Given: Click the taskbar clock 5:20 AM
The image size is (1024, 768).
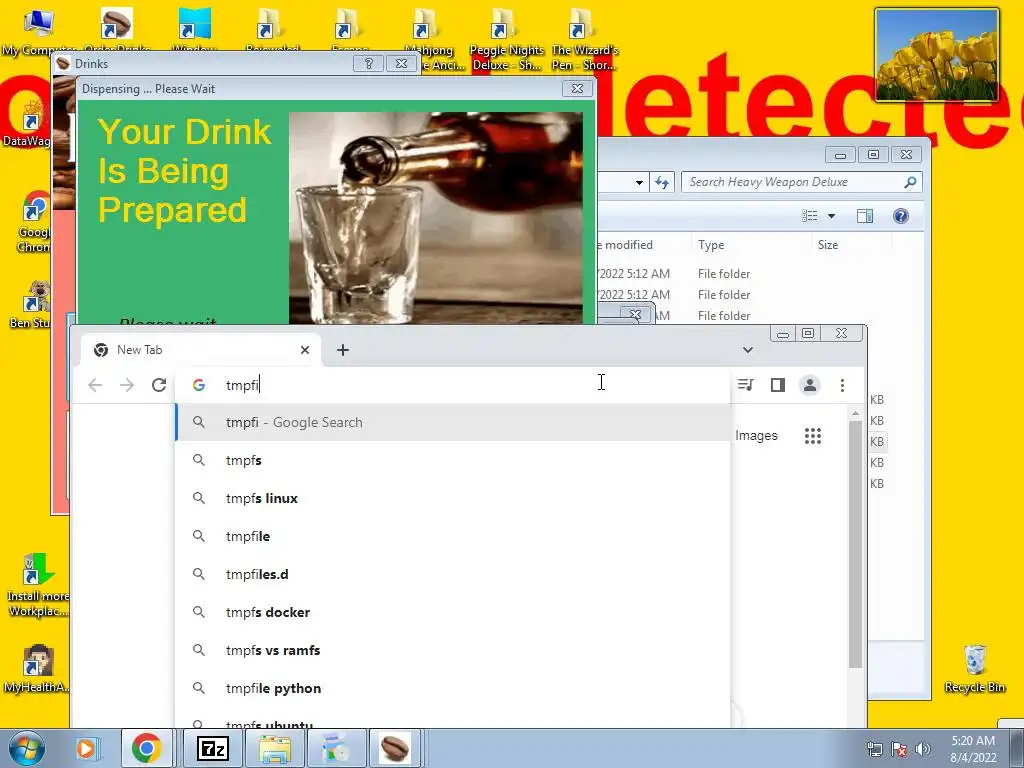Looking at the screenshot, I should pos(973,749).
